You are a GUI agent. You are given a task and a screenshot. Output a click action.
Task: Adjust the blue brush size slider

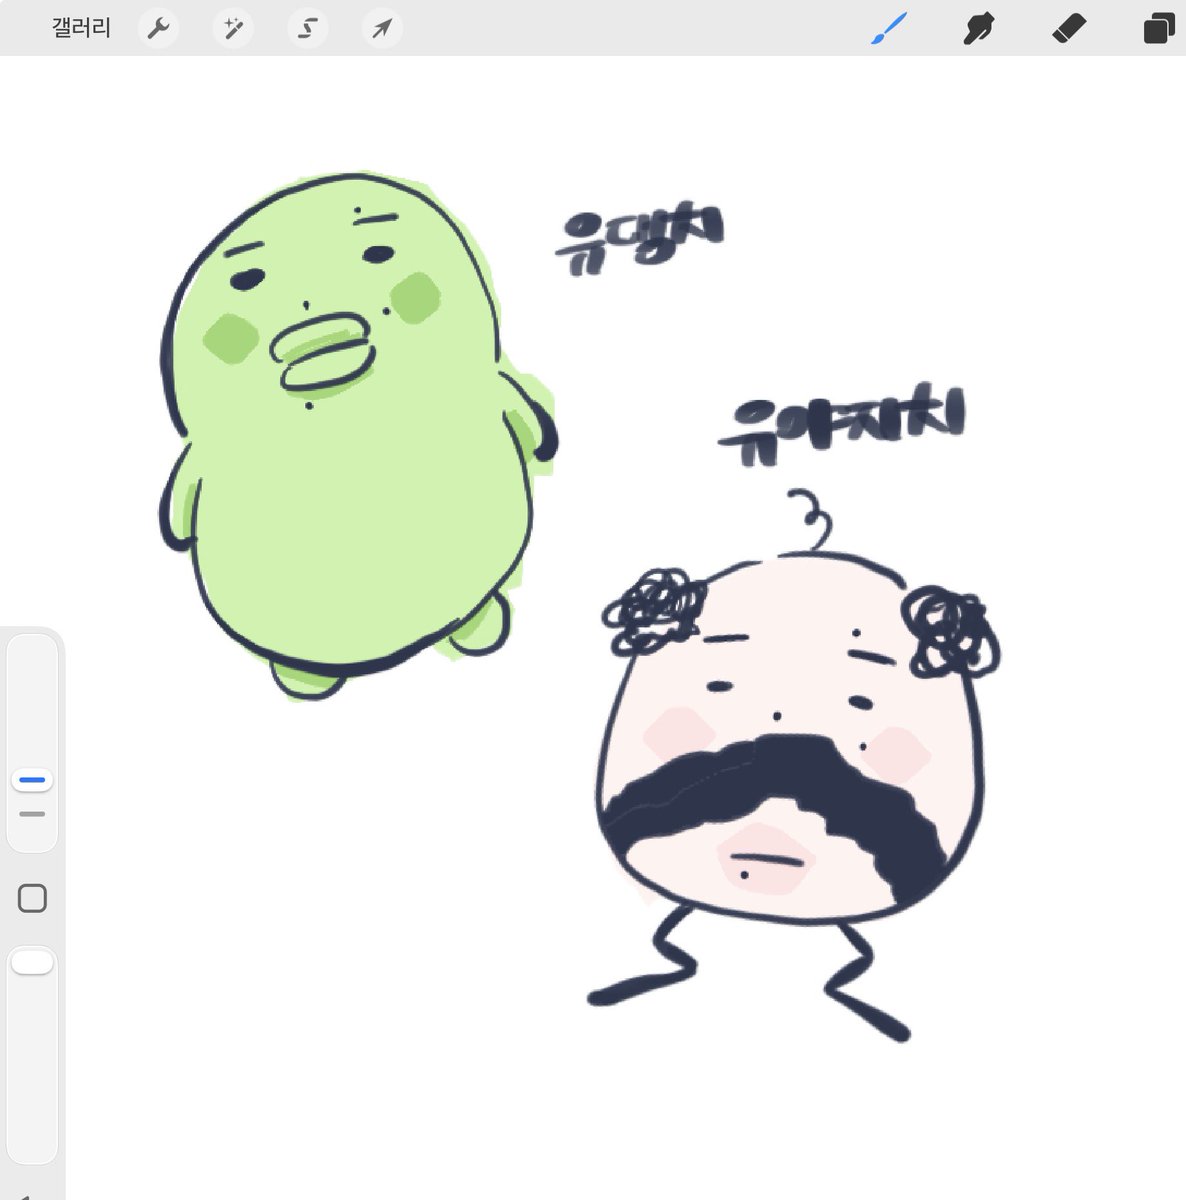pos(32,778)
